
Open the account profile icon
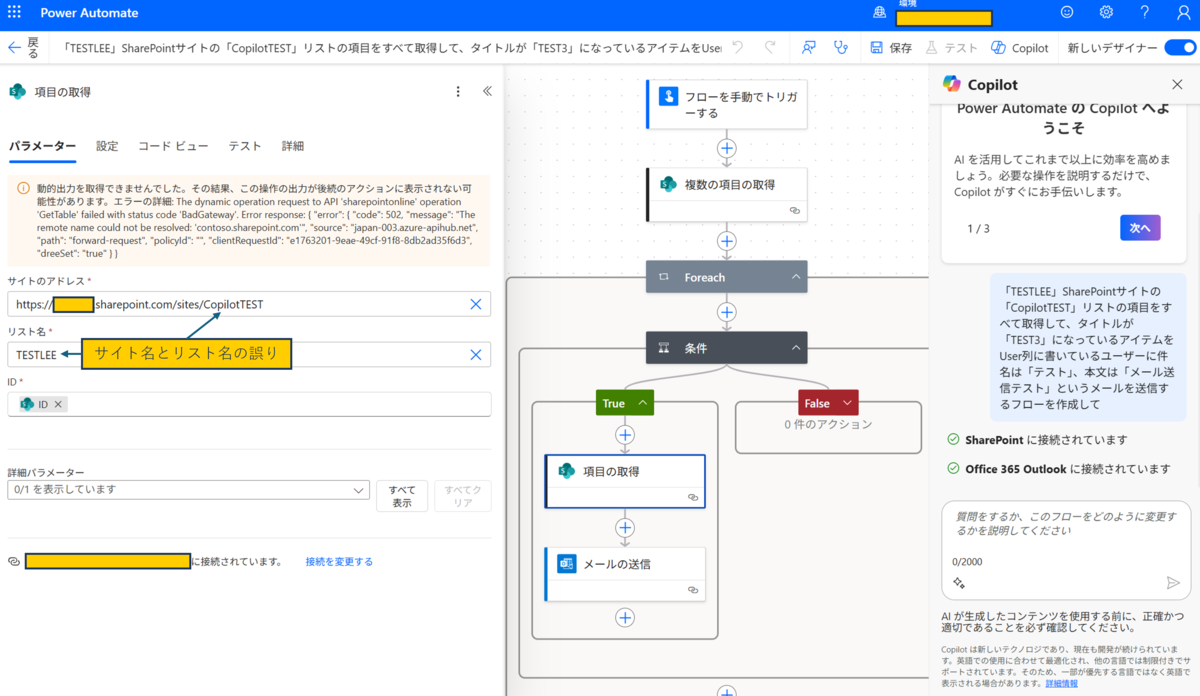[1183, 13]
